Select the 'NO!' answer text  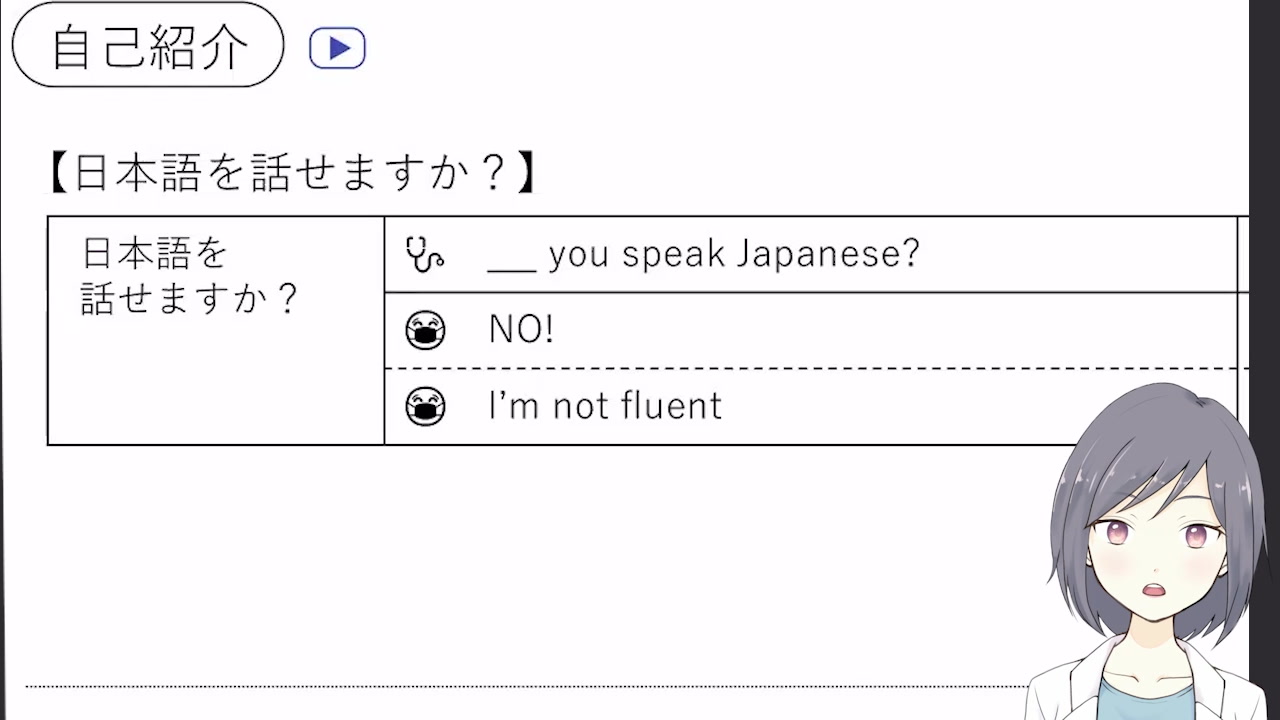point(520,330)
